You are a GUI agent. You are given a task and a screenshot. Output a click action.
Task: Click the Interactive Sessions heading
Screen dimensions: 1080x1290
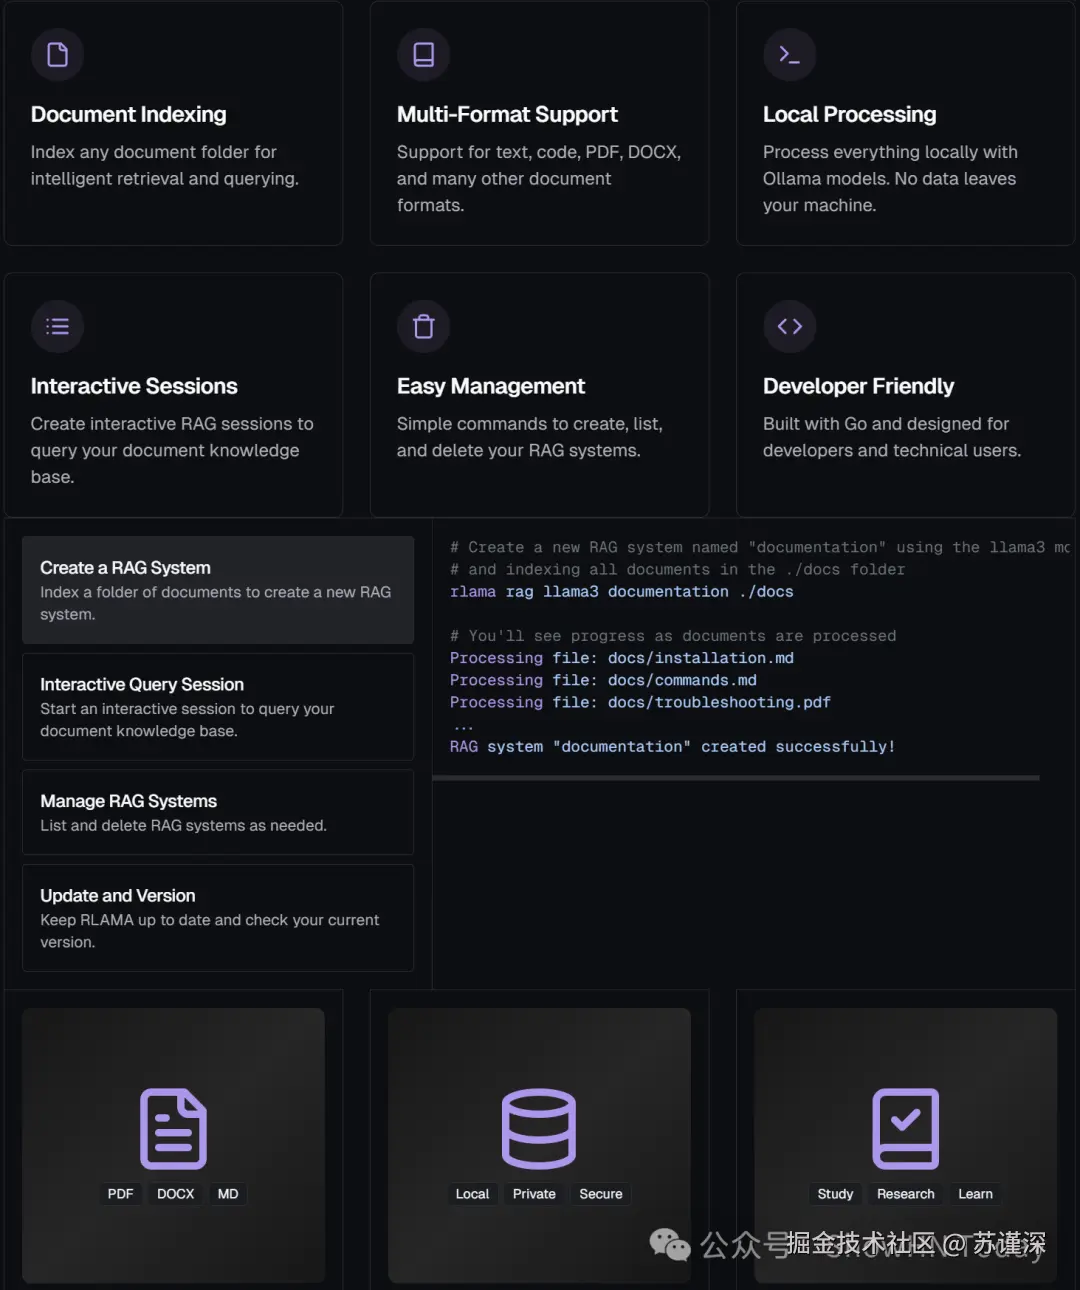(134, 386)
